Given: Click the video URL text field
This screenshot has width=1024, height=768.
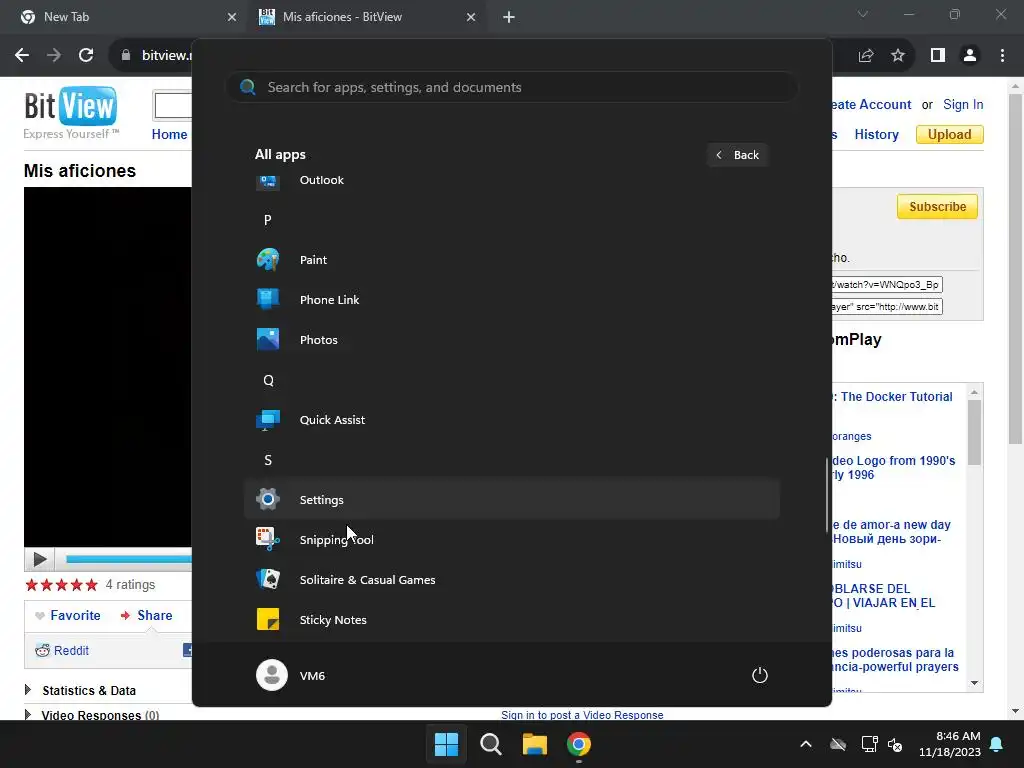Looking at the screenshot, I should [887, 285].
